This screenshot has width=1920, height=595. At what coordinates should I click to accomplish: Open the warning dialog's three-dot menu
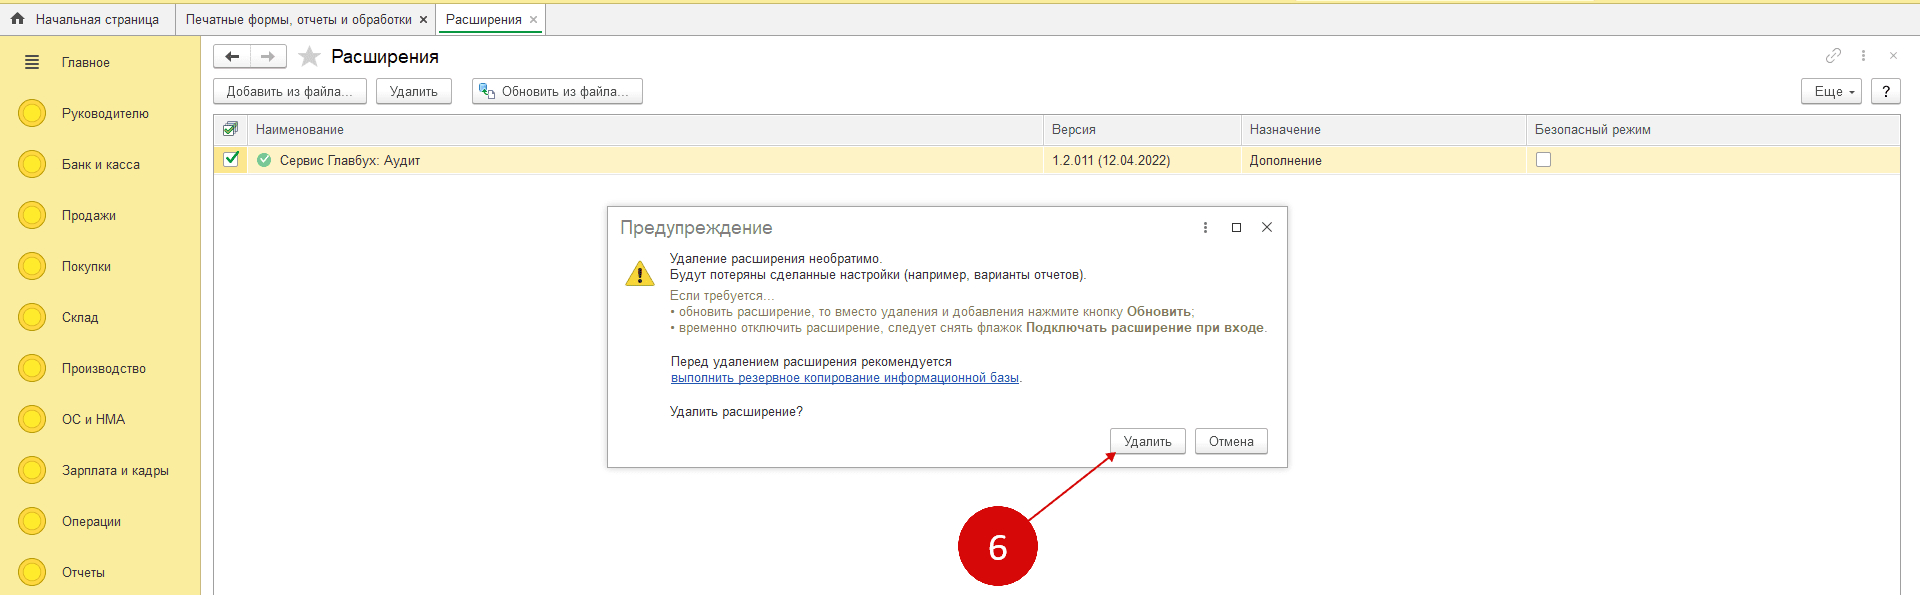click(x=1205, y=228)
